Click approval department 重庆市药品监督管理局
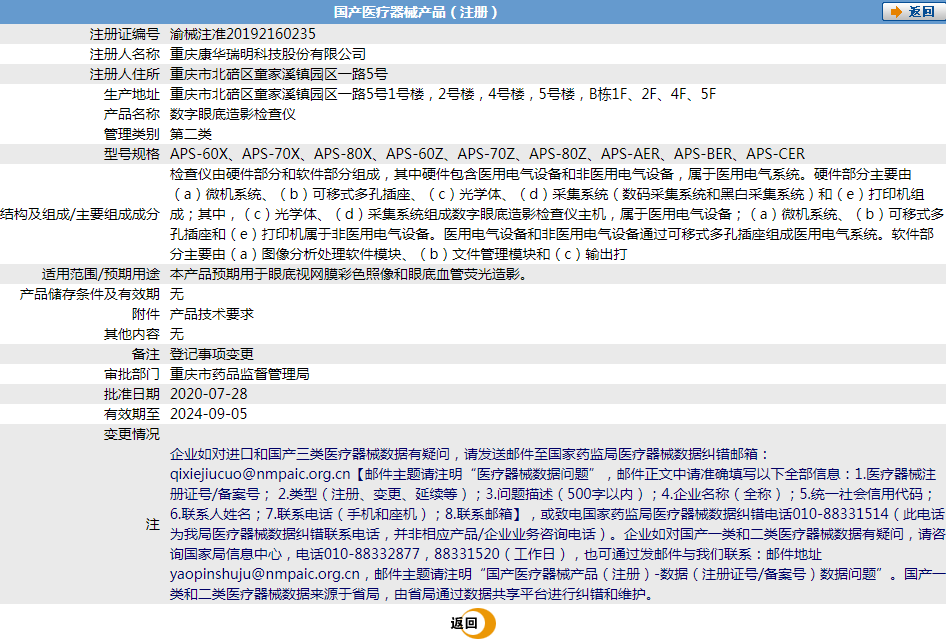Image resolution: width=946 pixels, height=641 pixels. pos(240,374)
